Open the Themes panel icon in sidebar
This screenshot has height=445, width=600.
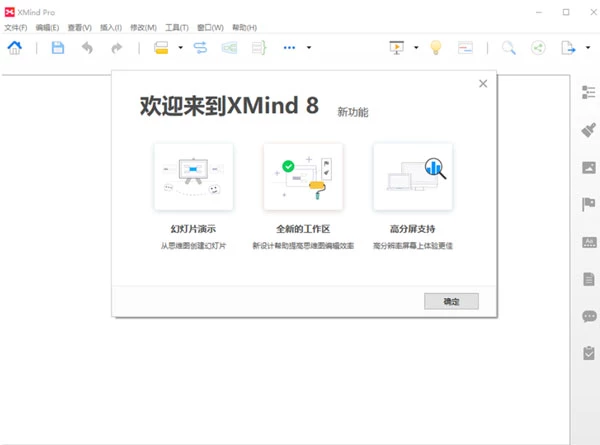[x=589, y=242]
